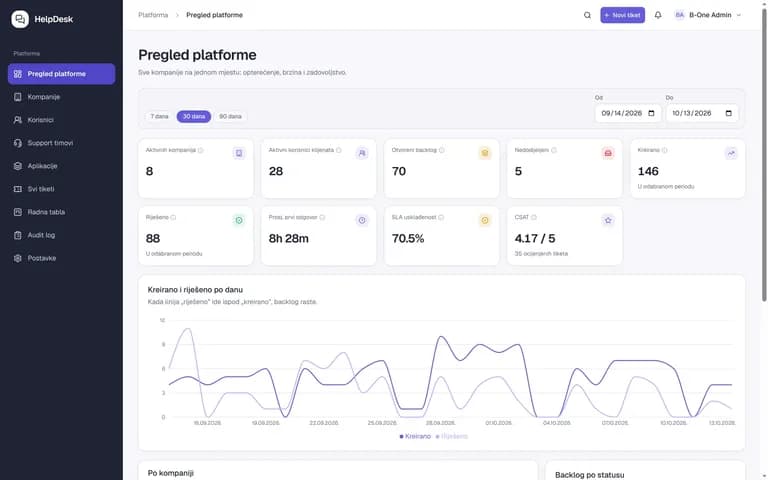Click the Od date input field
Viewport: 768px width, 480px height.
point(628,114)
